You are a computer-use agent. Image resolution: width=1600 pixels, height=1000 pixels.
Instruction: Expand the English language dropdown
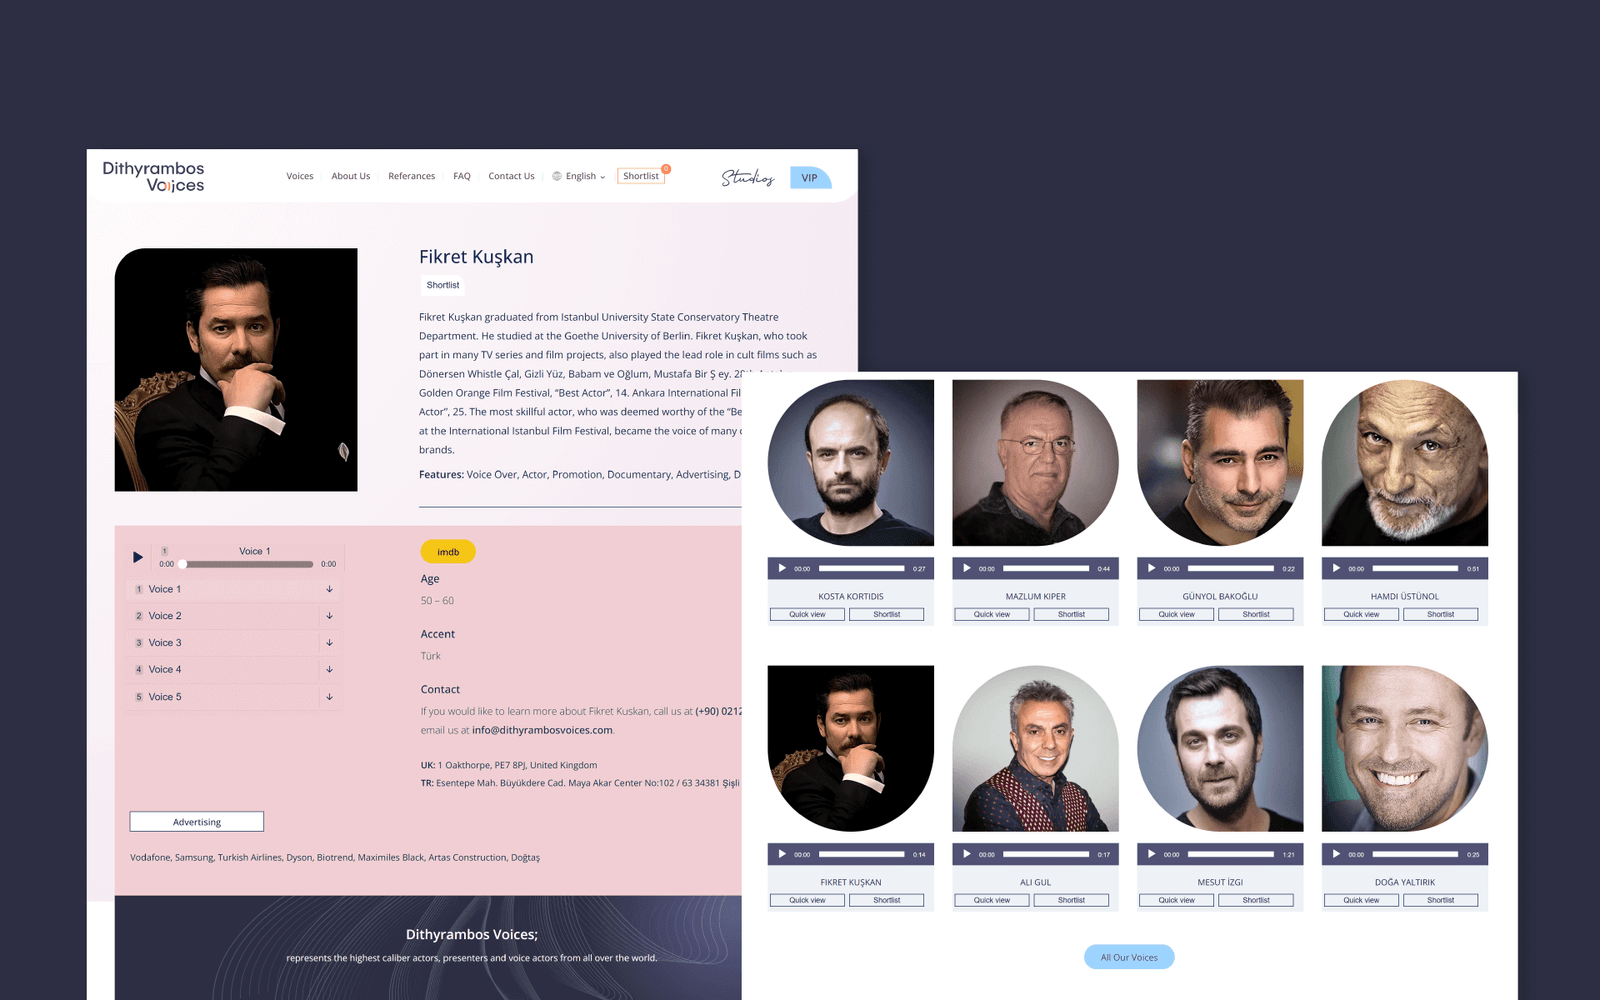pos(585,176)
